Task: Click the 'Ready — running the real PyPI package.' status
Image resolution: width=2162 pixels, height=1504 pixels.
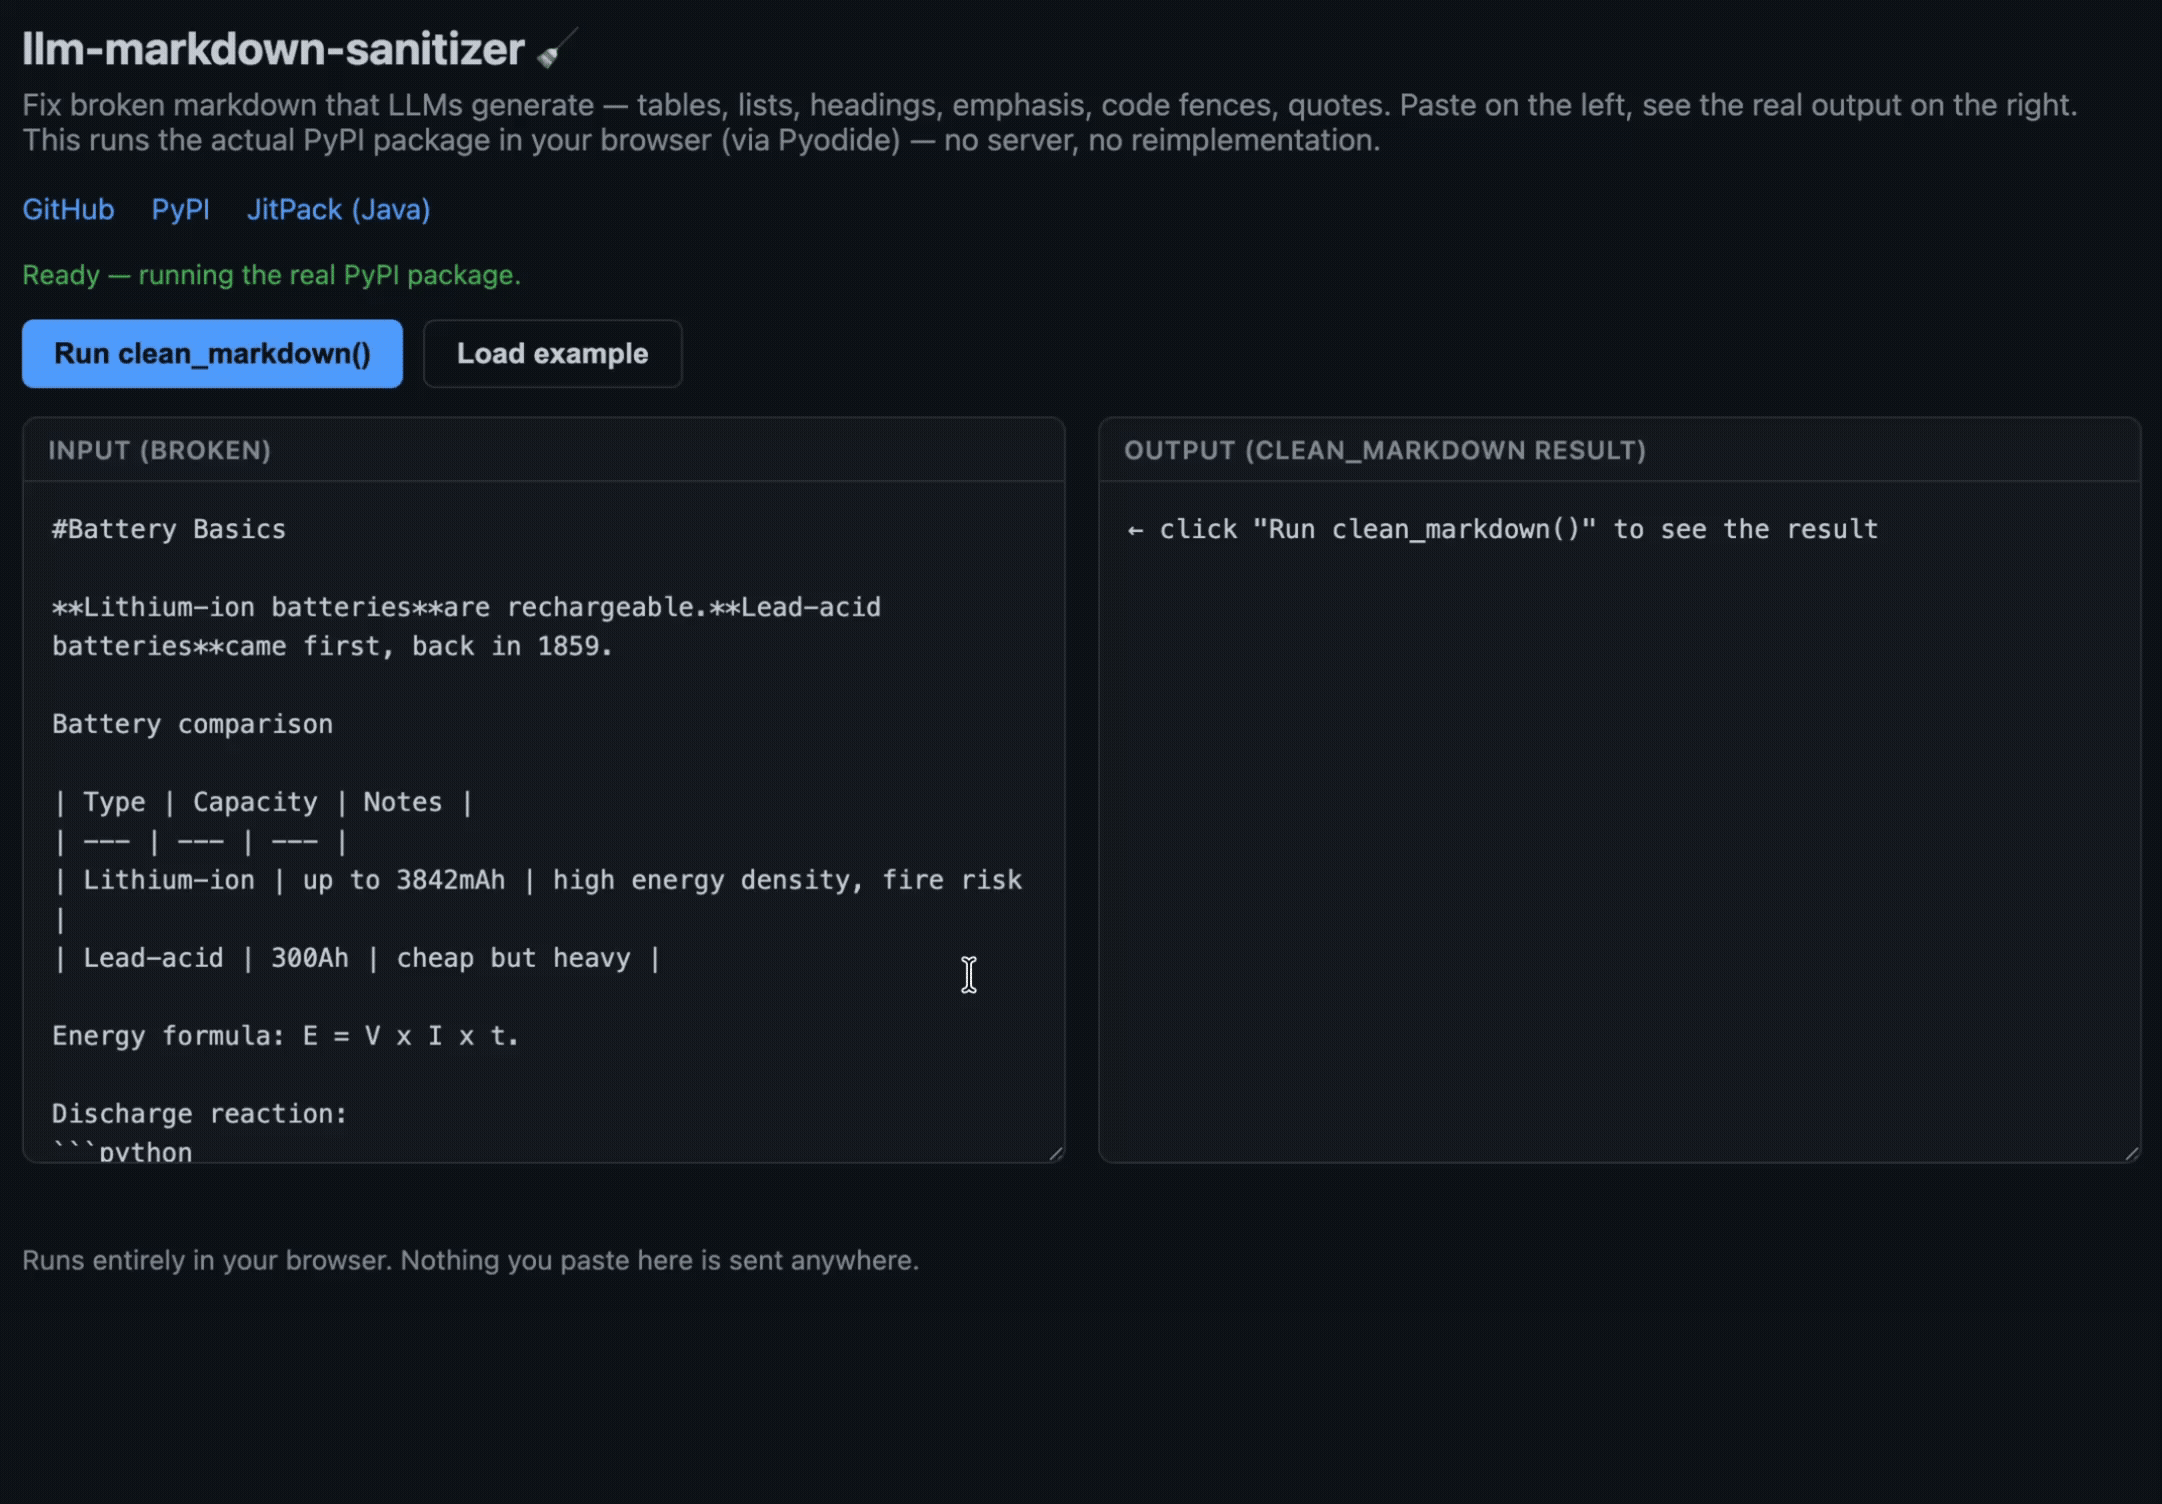Action: point(271,275)
